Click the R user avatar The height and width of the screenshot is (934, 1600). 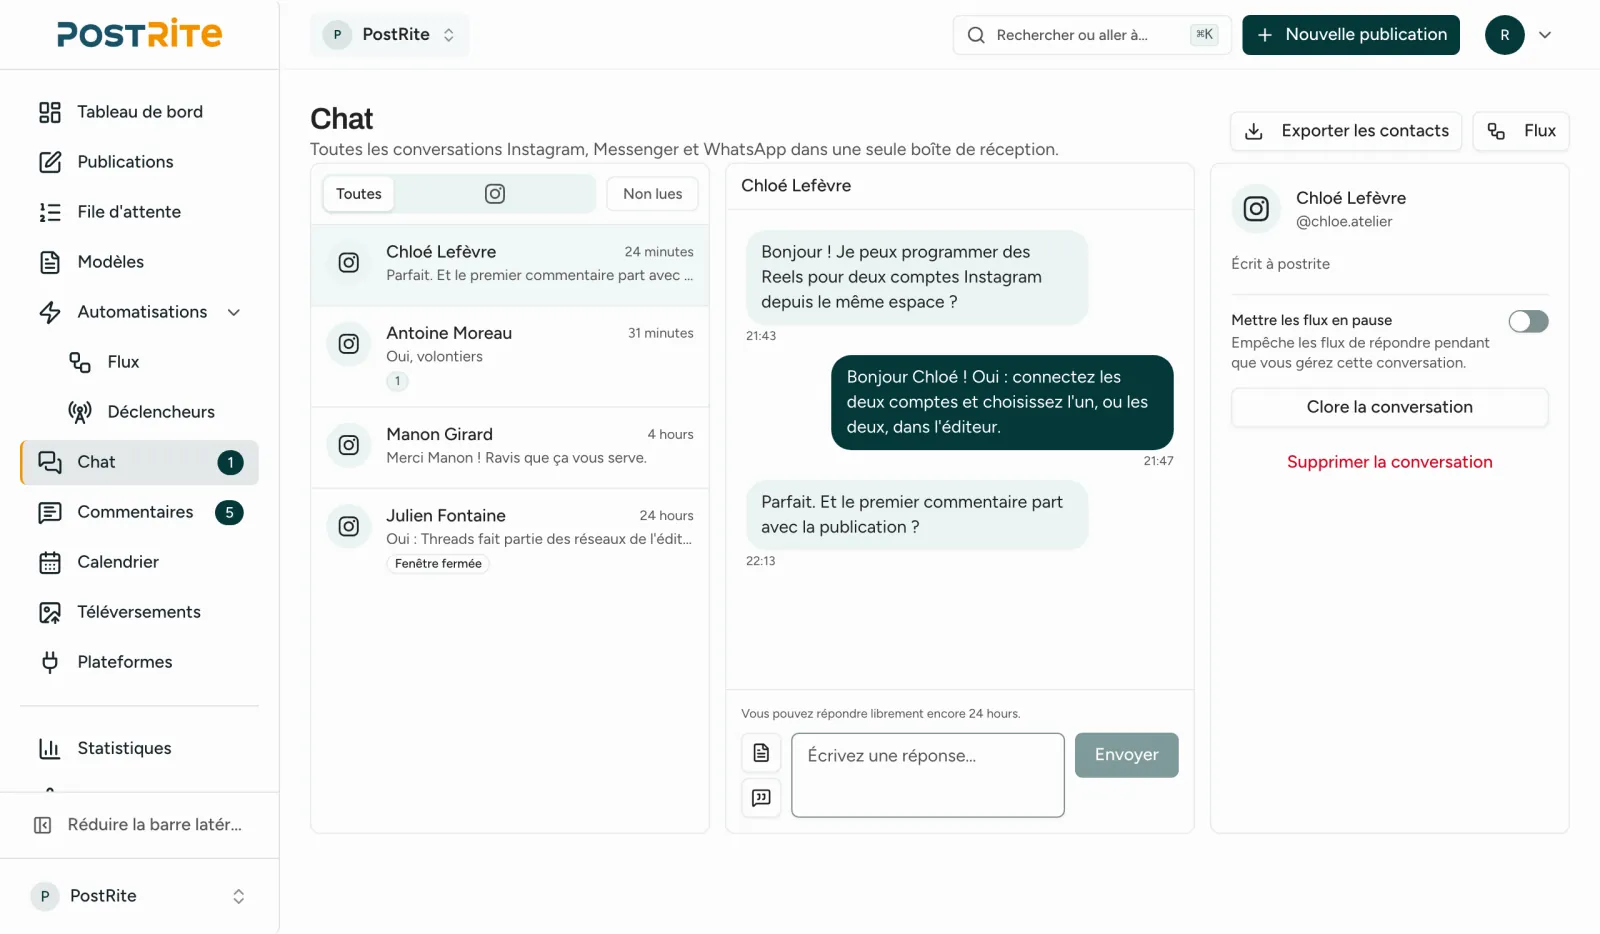pyautogui.click(x=1505, y=35)
